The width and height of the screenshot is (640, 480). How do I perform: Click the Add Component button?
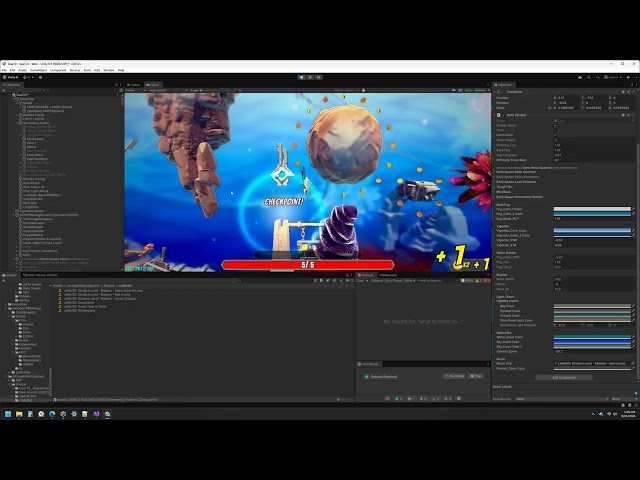pos(564,378)
